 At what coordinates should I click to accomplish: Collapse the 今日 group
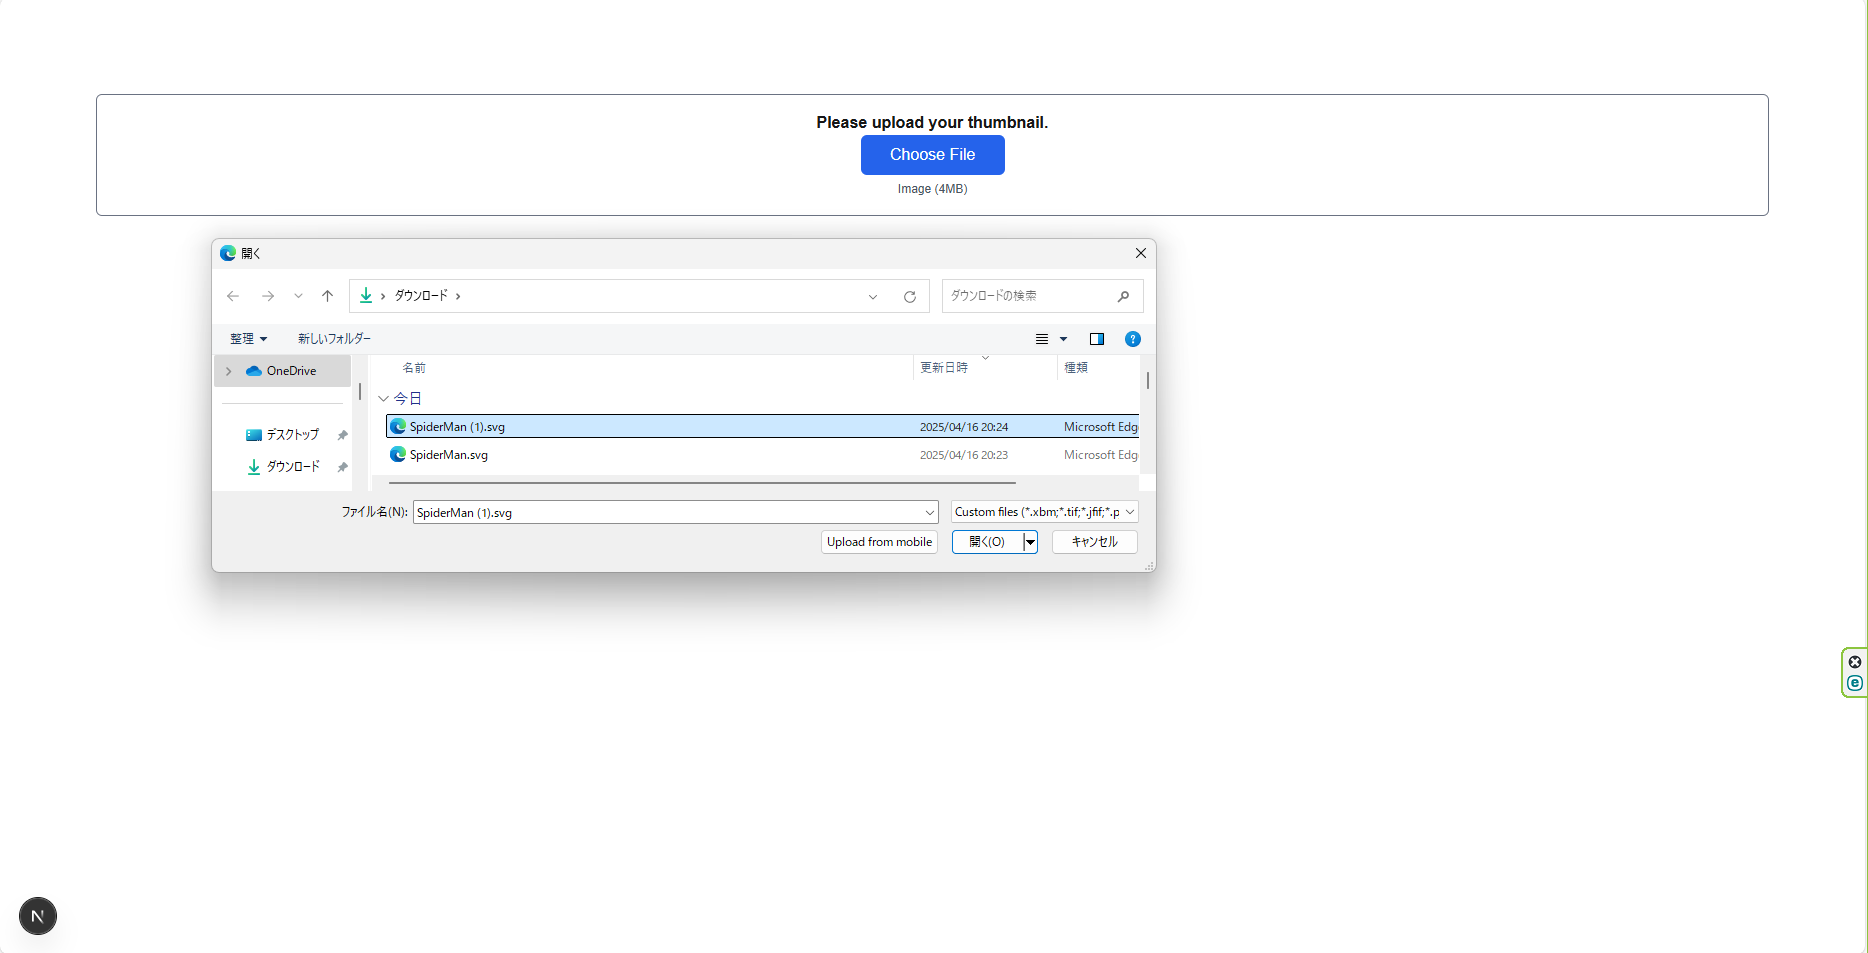(383, 399)
